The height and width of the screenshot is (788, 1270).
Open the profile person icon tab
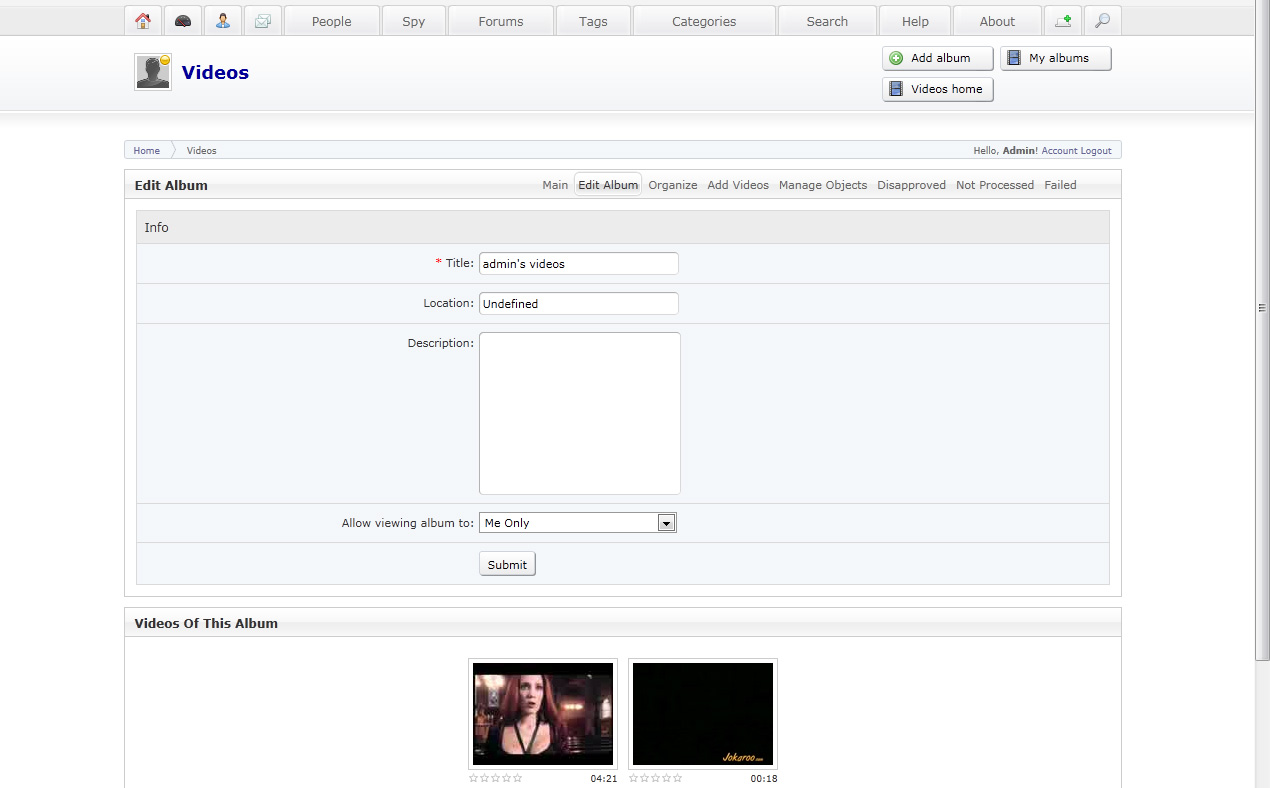pyautogui.click(x=223, y=21)
